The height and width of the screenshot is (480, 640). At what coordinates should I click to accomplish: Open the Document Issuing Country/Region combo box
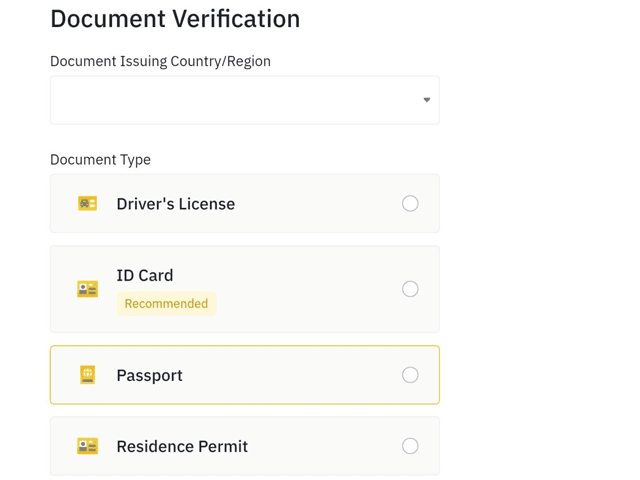point(244,100)
